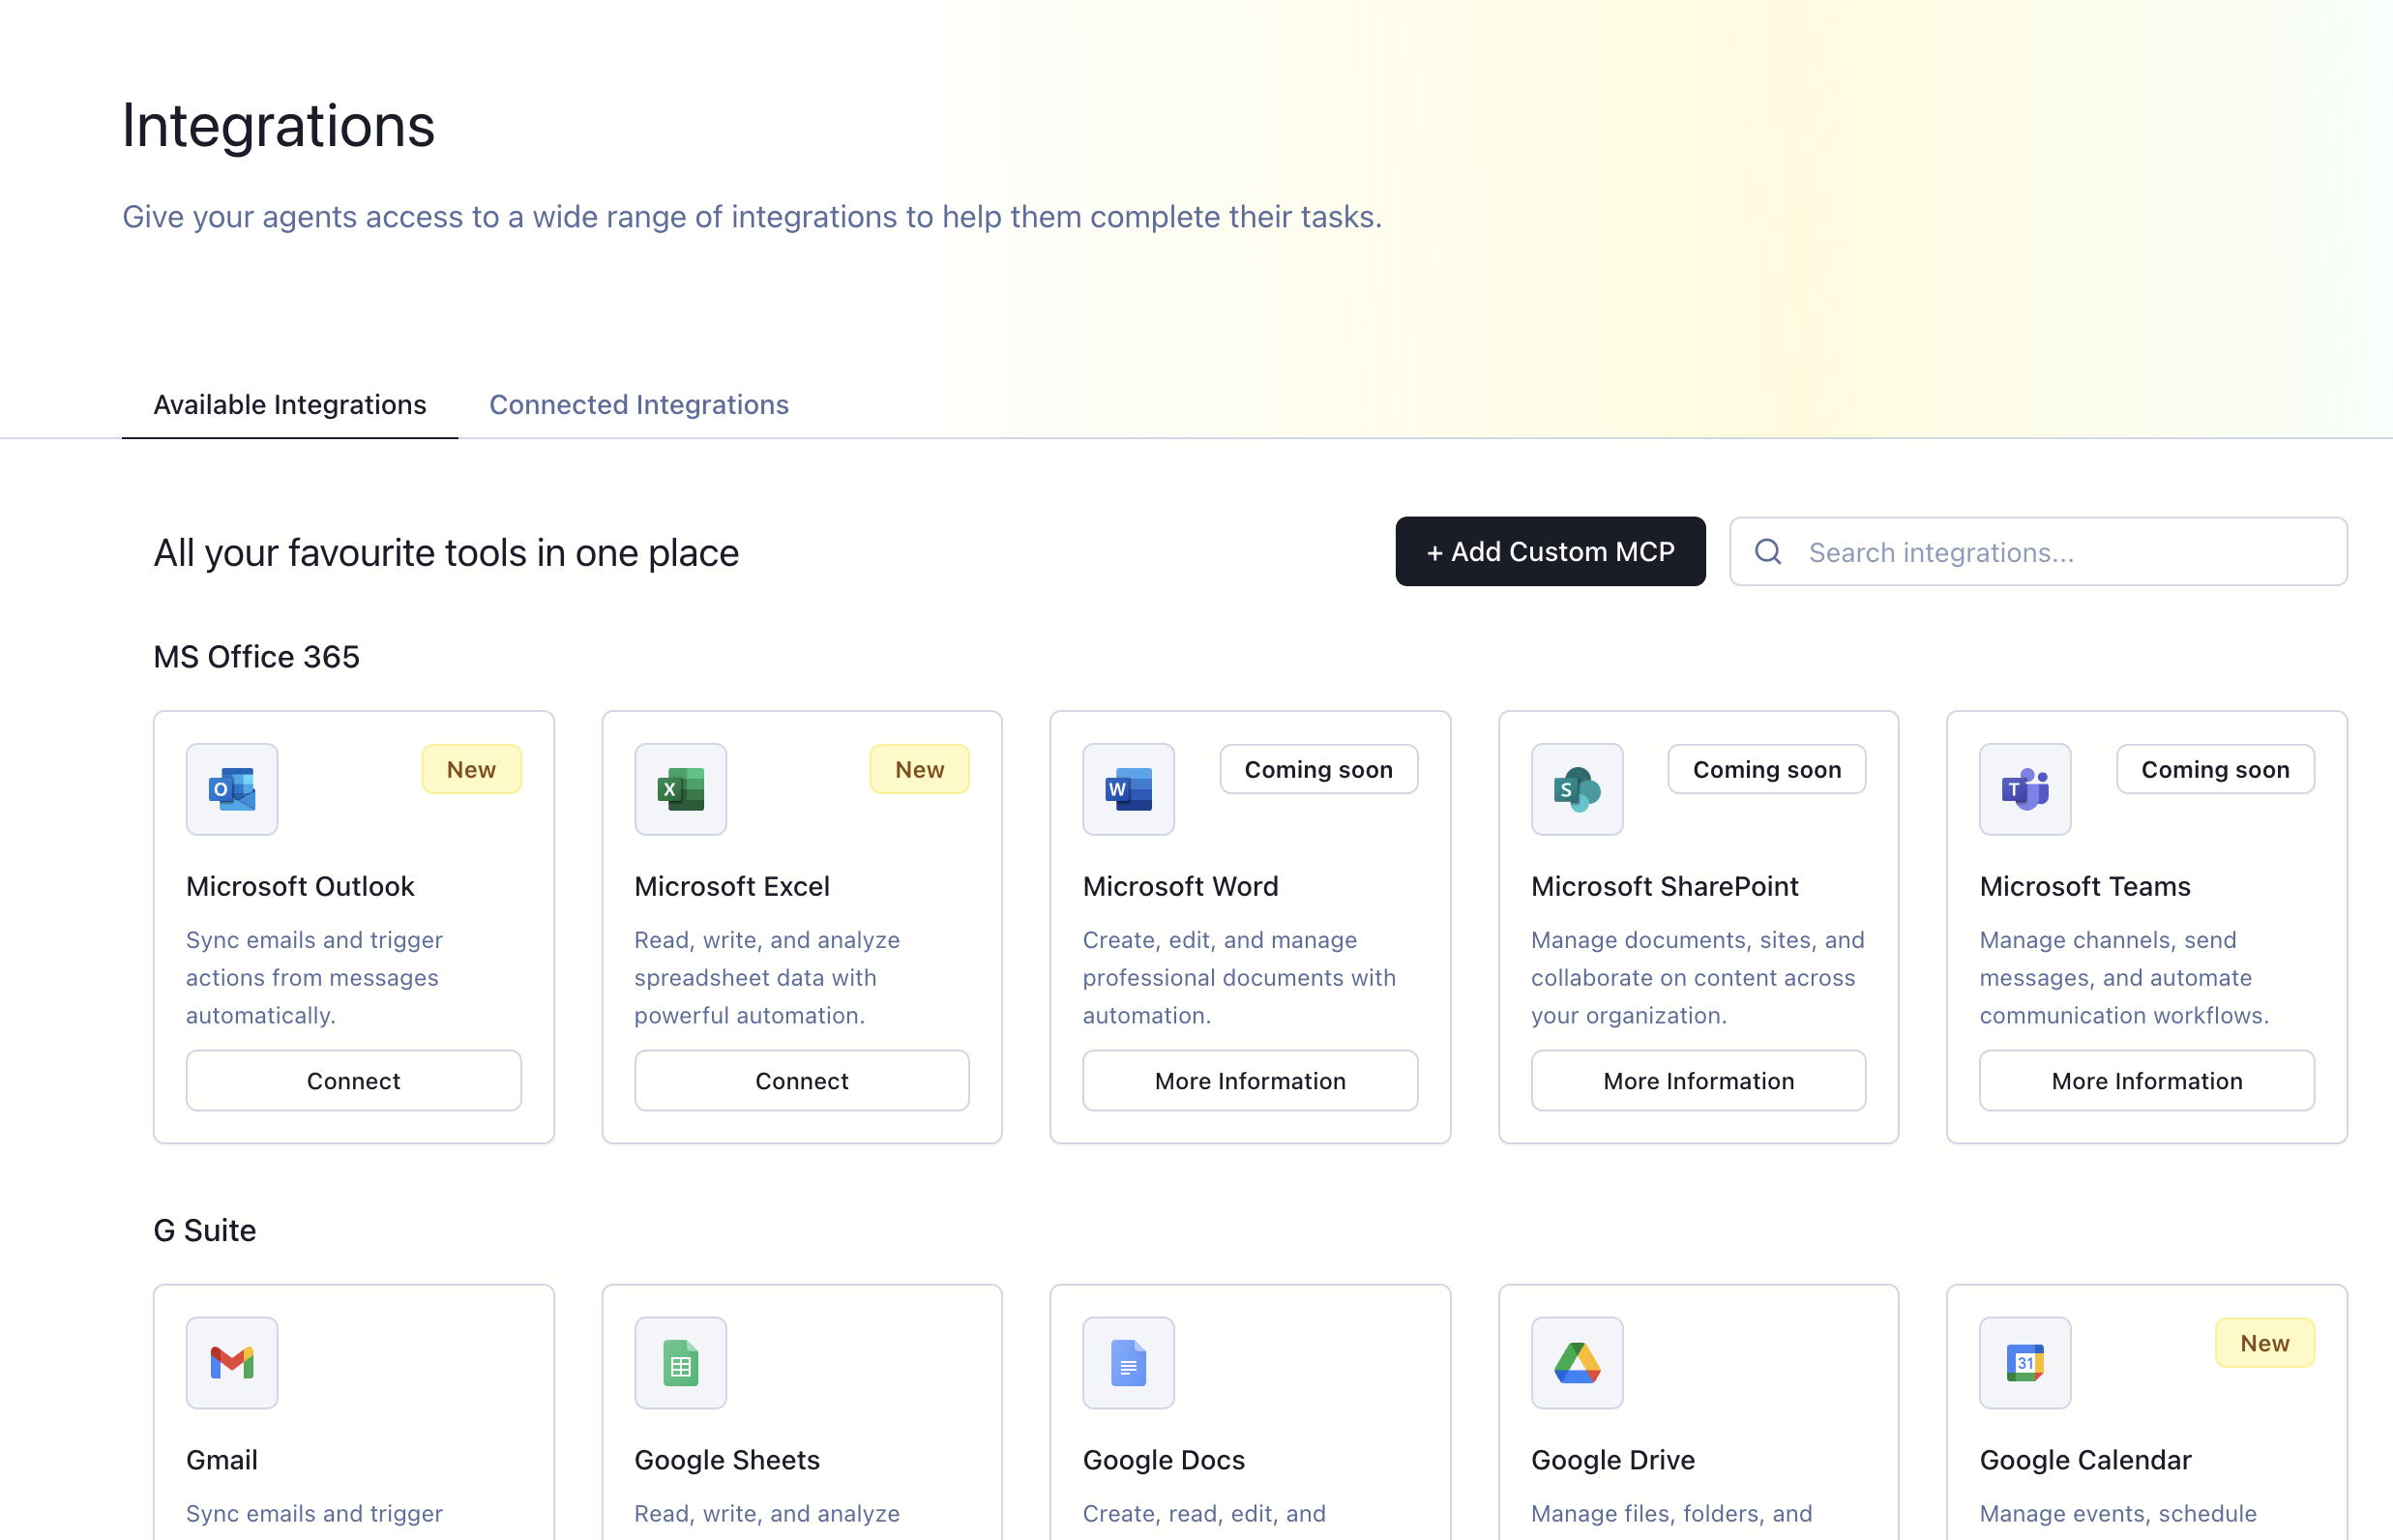
Task: Click the Microsoft Word title
Action: point(1180,886)
